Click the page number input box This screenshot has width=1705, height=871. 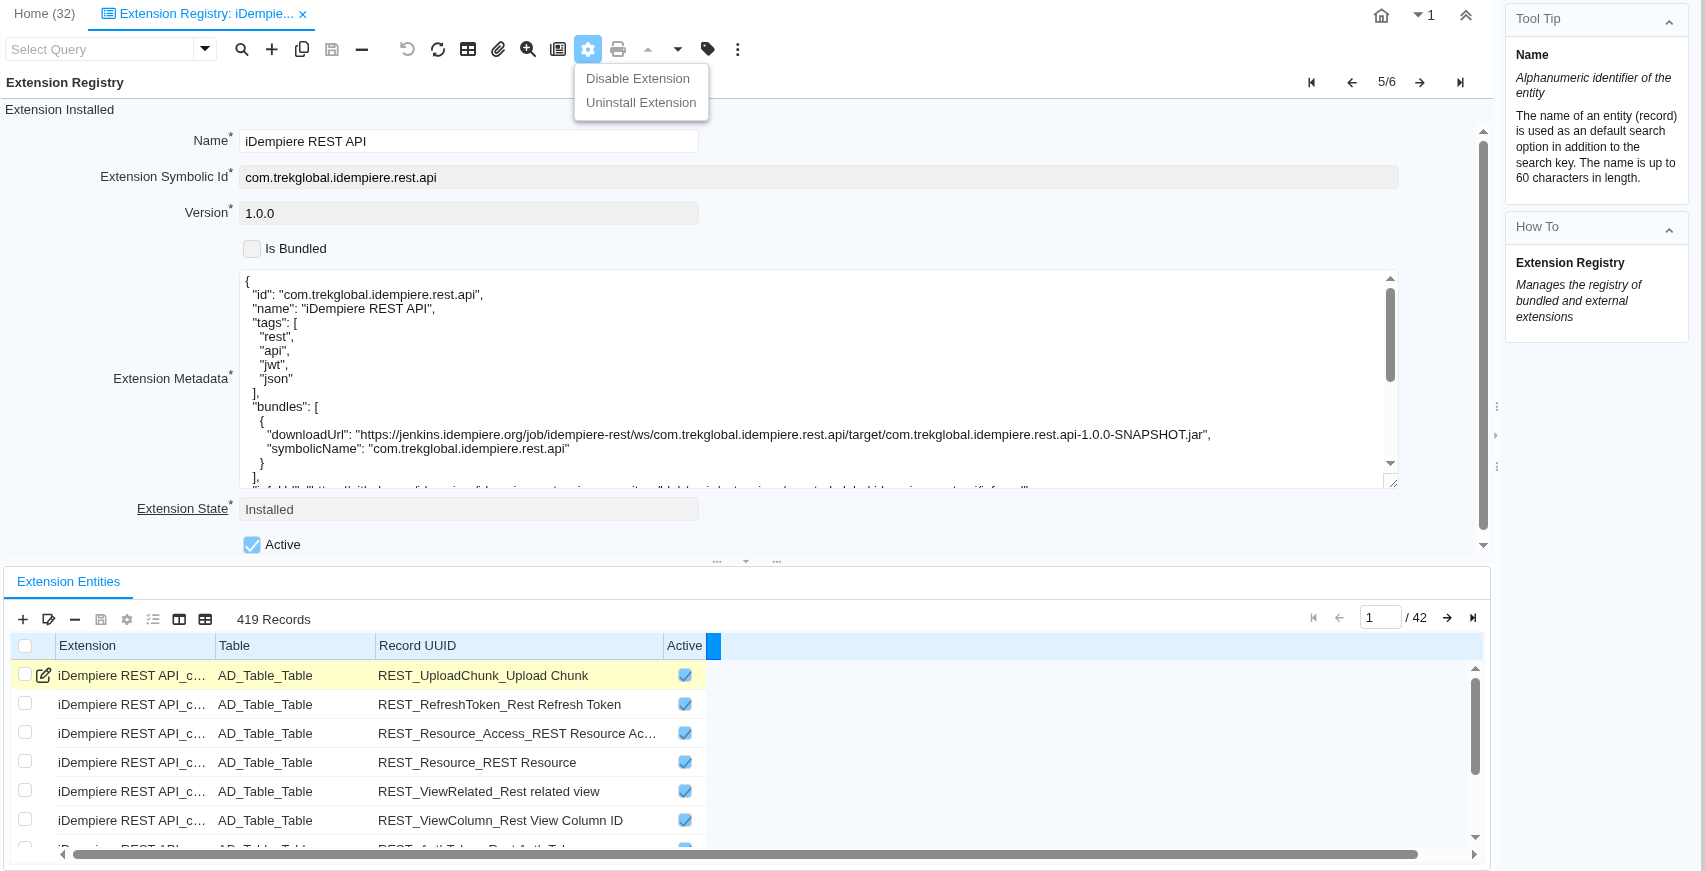pyautogui.click(x=1380, y=618)
